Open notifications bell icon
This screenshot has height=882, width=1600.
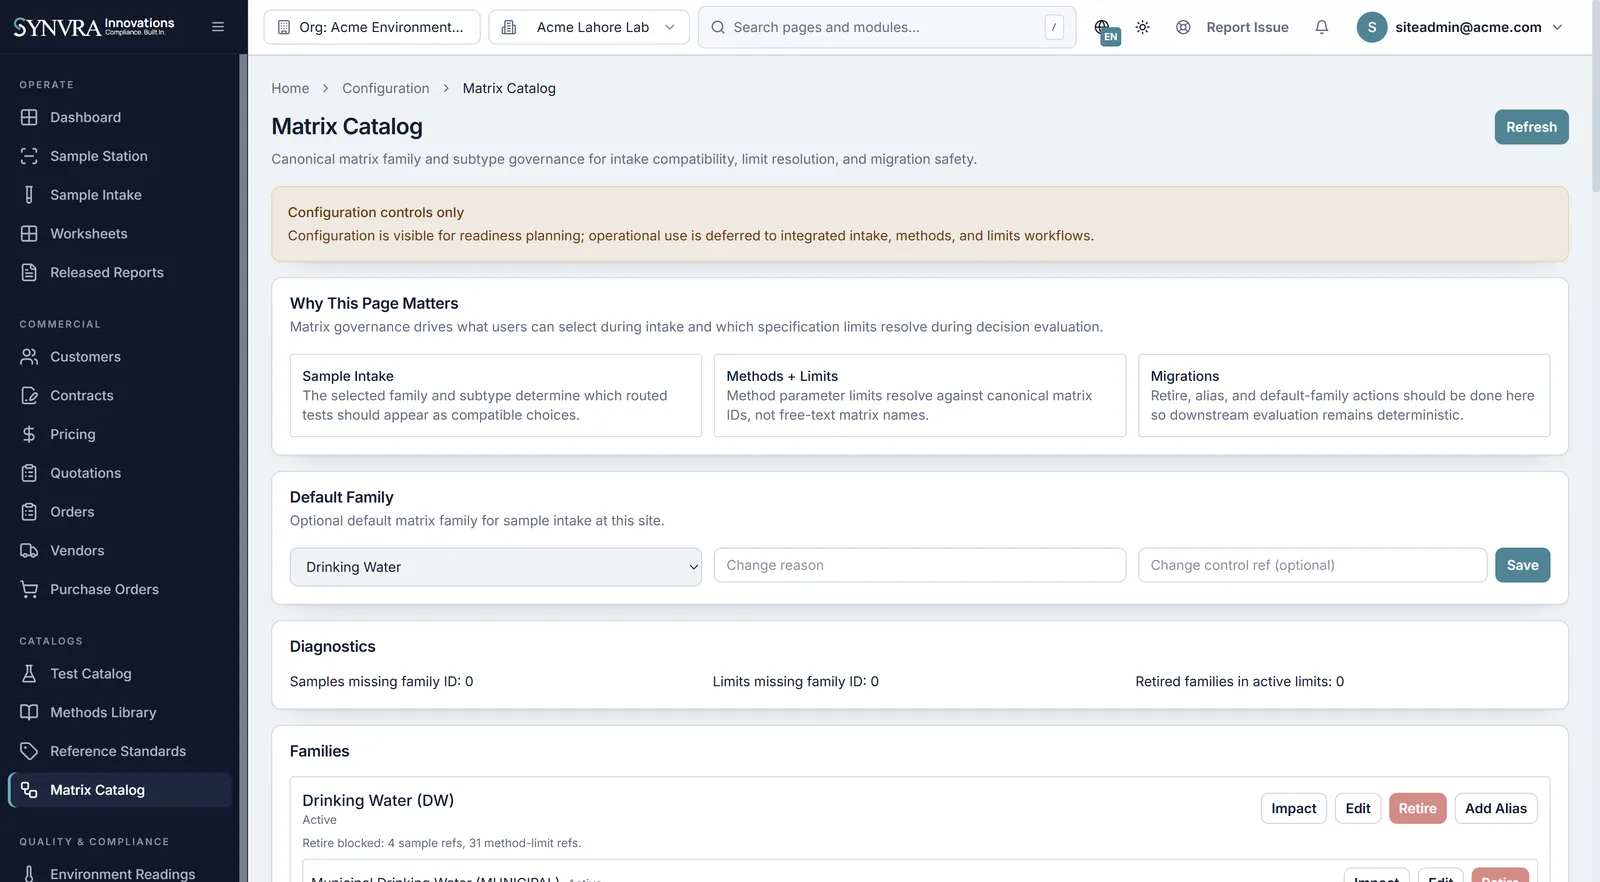[x=1322, y=27]
